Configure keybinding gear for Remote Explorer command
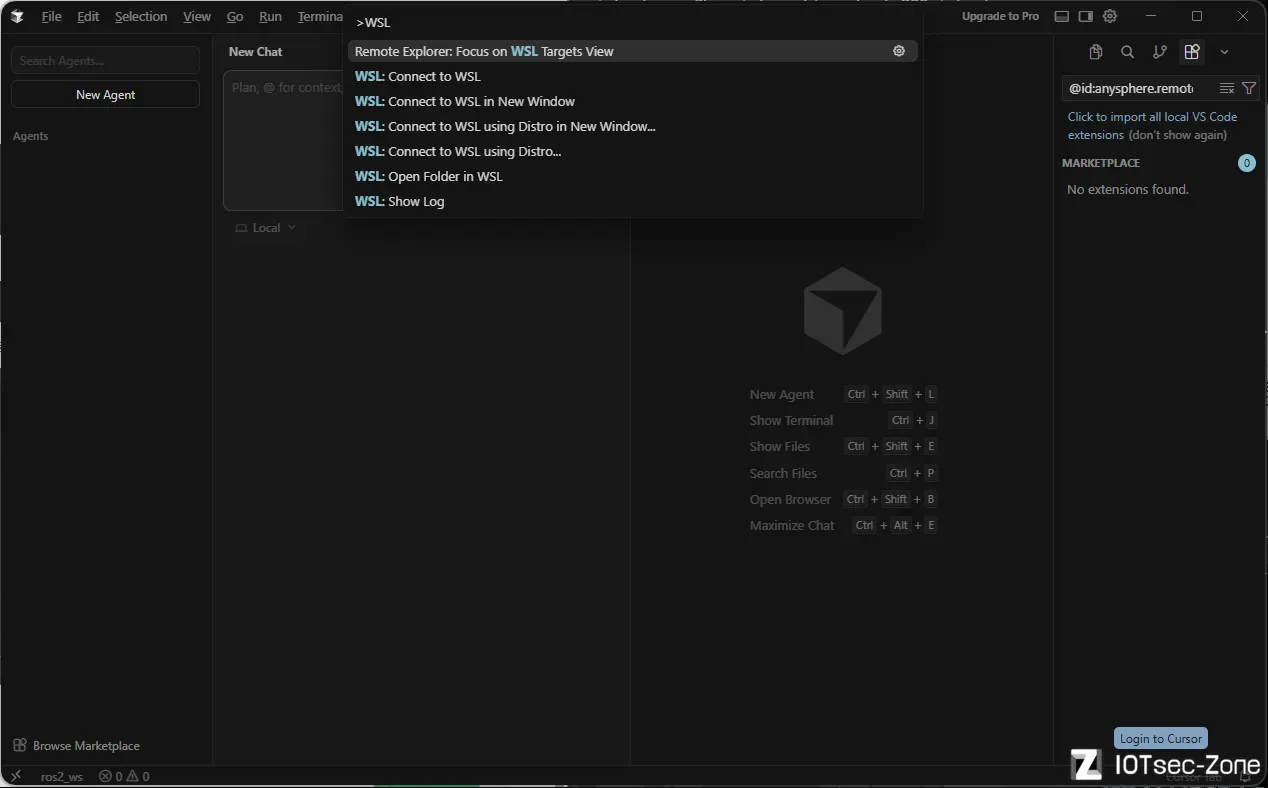The height and width of the screenshot is (788, 1268). click(899, 51)
